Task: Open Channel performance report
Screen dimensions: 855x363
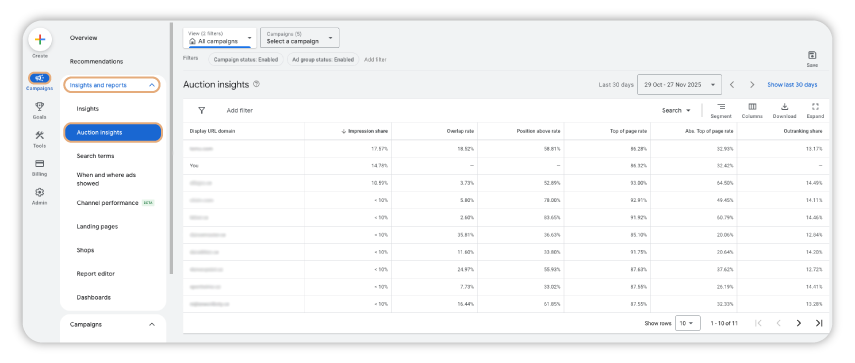Action: tap(107, 203)
